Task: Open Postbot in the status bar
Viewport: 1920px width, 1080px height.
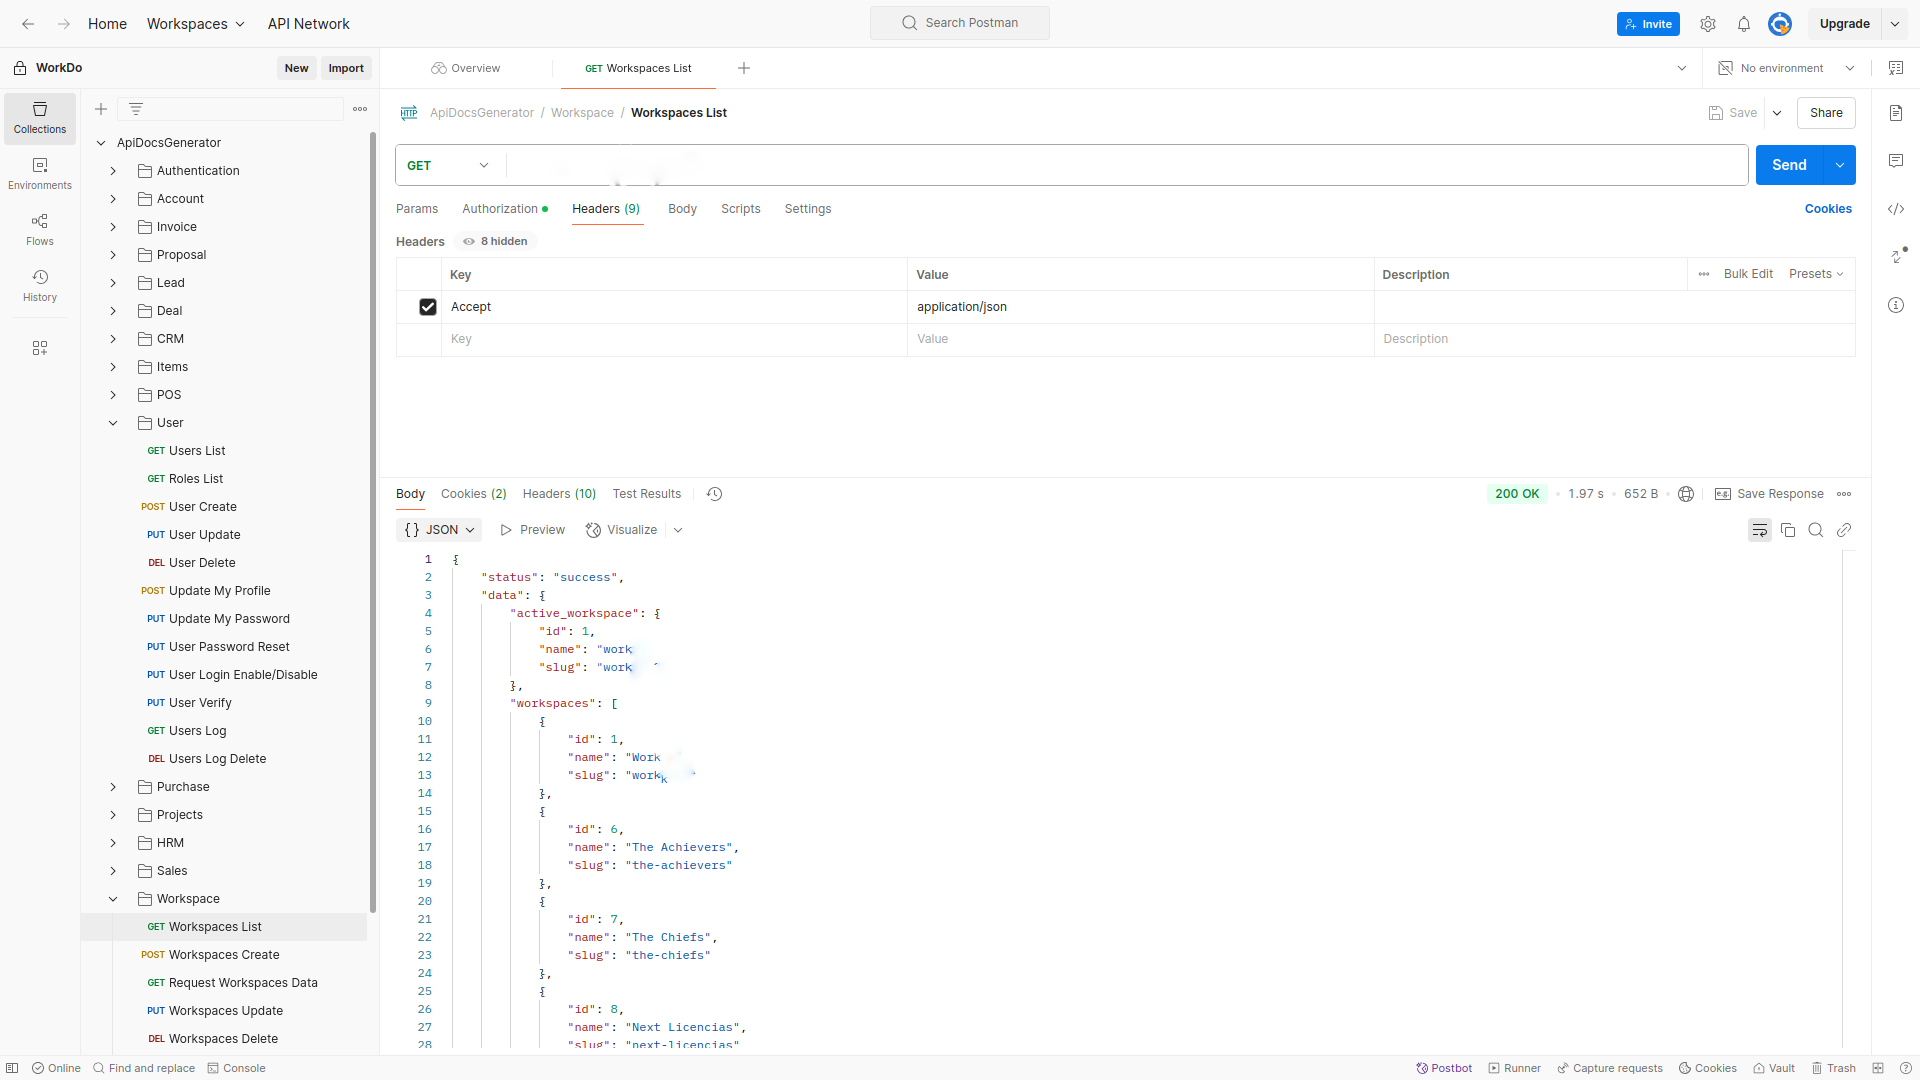Action: point(1444,1068)
